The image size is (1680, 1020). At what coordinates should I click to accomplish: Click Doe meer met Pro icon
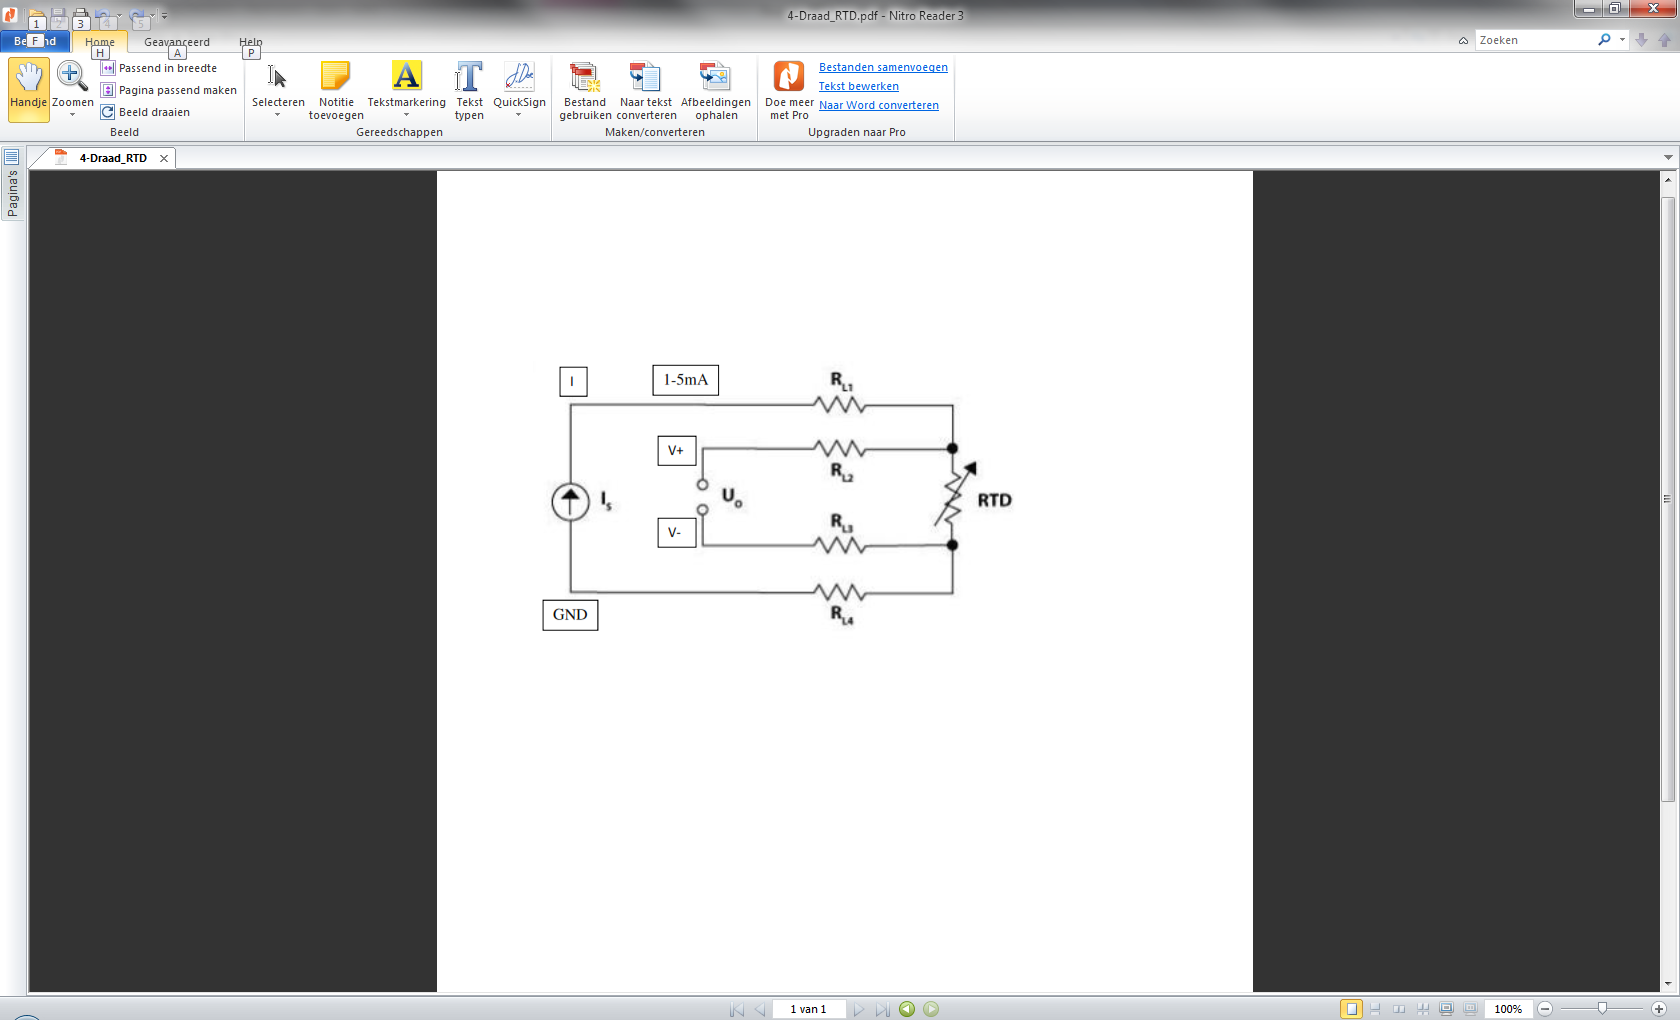[789, 78]
